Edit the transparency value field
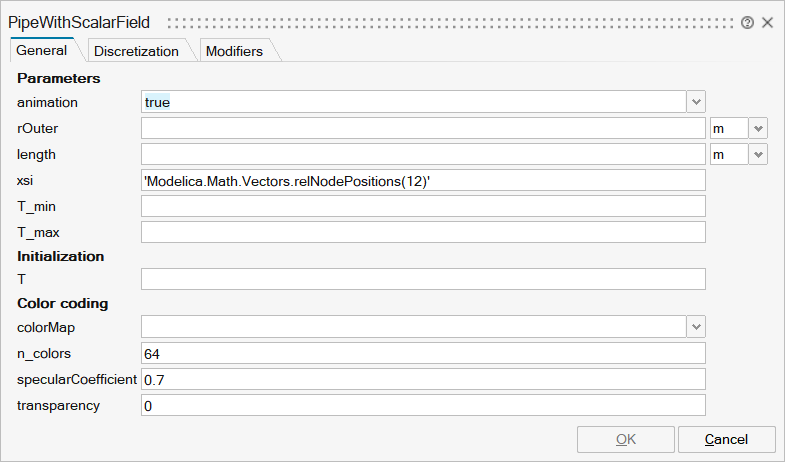Screen dimensions: 785x462 pos(423,405)
